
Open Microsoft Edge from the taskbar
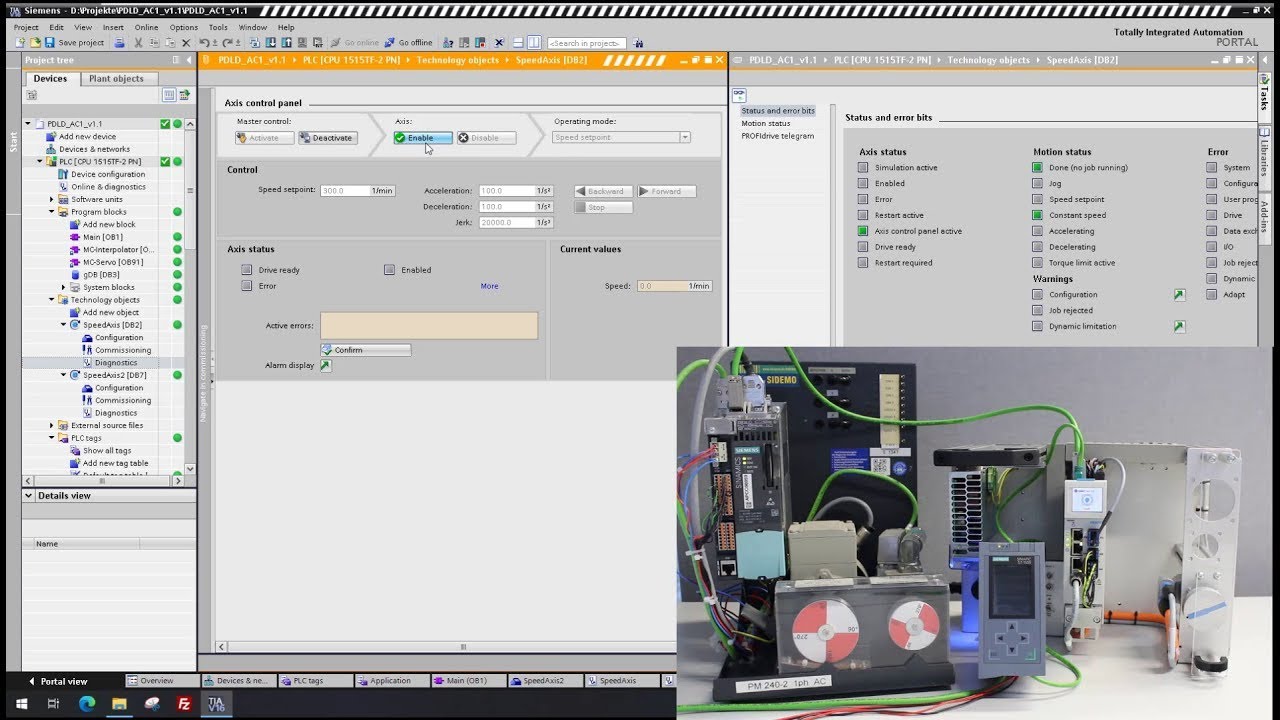pyautogui.click(x=86, y=704)
